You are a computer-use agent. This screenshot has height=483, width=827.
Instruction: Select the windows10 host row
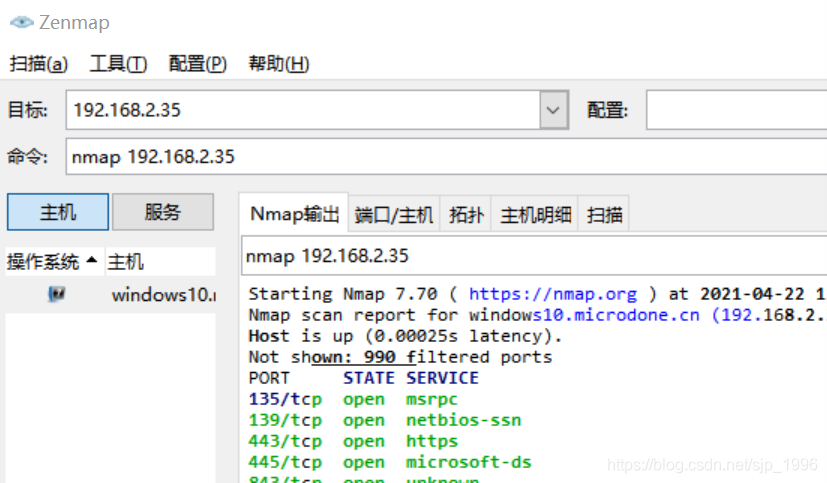(110, 294)
